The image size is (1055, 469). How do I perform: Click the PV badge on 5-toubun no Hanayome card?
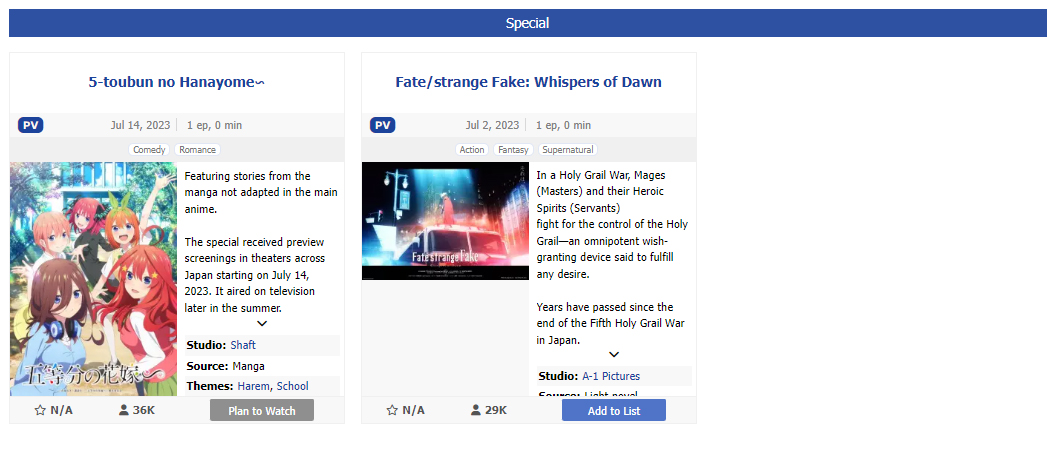30,125
